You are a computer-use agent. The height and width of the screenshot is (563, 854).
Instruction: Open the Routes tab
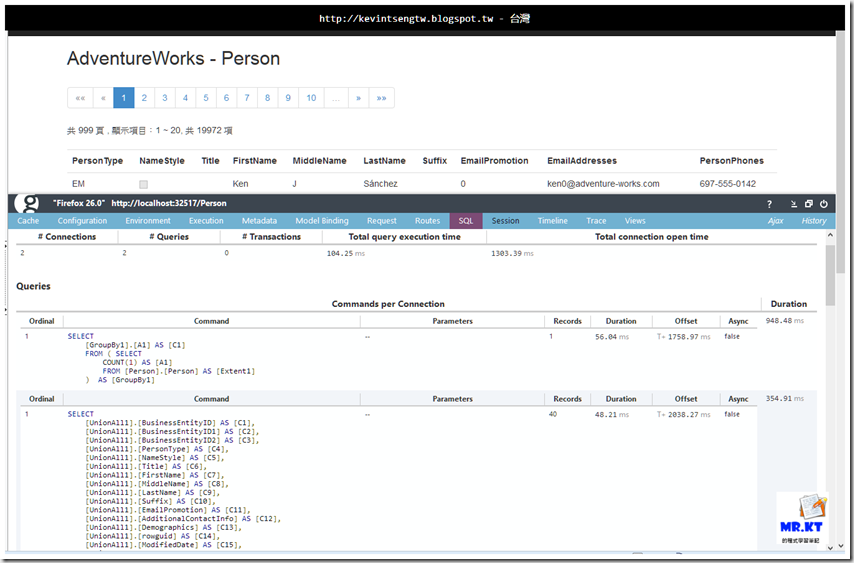pos(427,221)
